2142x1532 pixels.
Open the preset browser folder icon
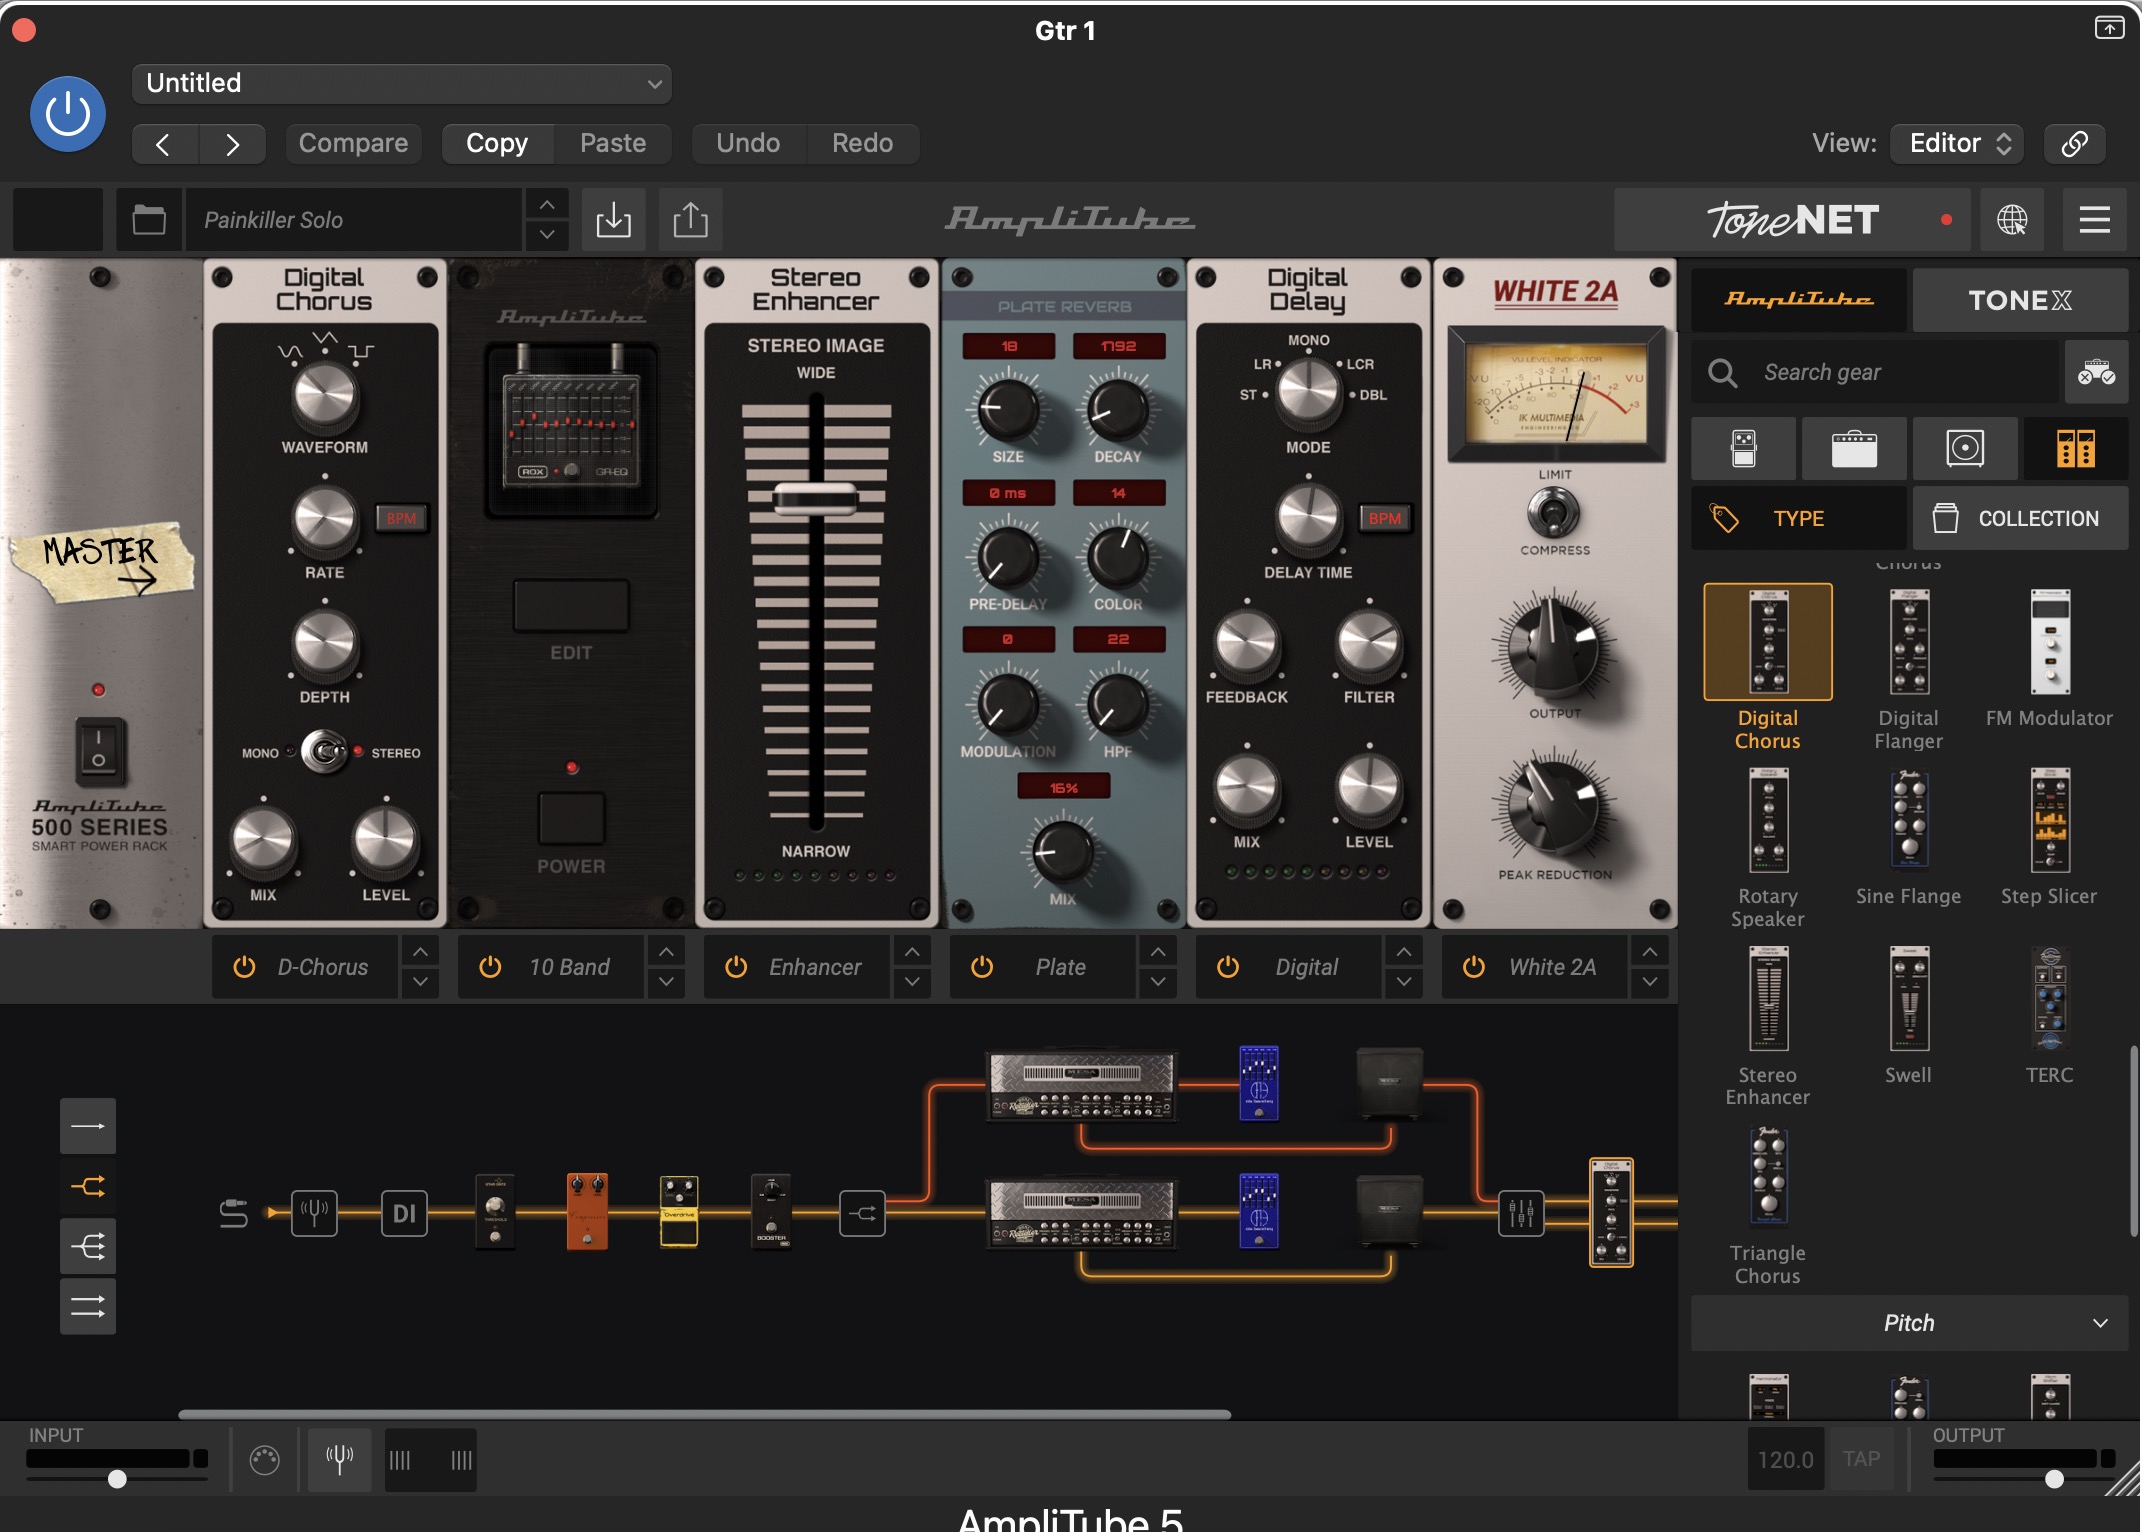point(149,220)
